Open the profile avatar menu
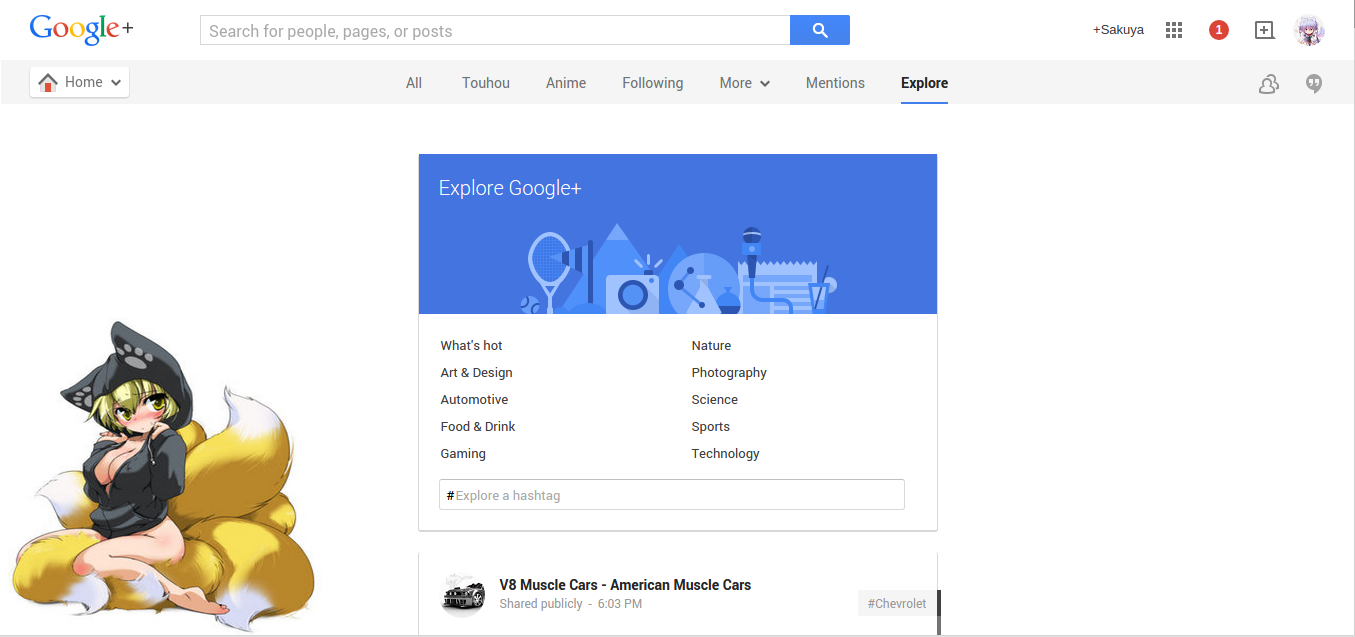 (1309, 30)
